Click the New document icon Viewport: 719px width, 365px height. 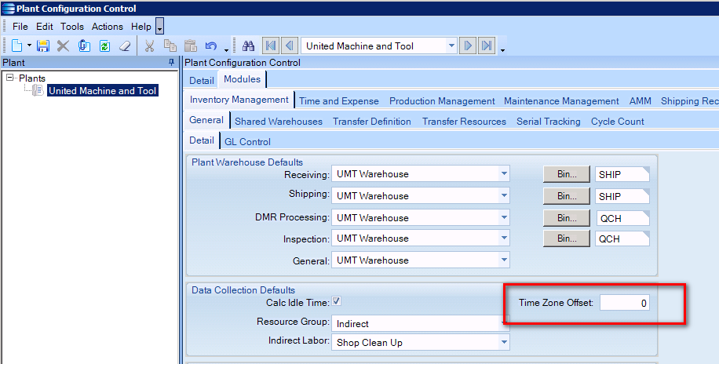17,46
